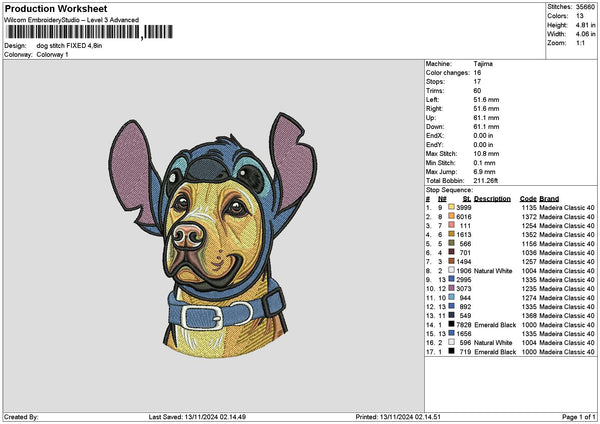600x424 pixels.
Task: Click the blue swatch in stop 9
Action: point(451,279)
